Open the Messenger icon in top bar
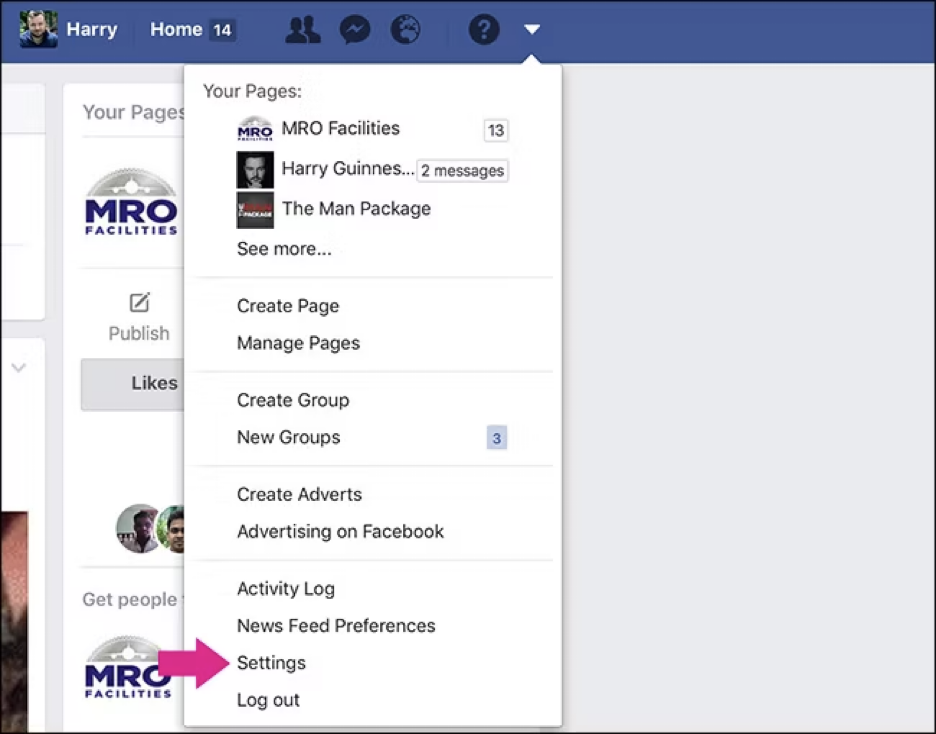The height and width of the screenshot is (734, 936). (355, 30)
